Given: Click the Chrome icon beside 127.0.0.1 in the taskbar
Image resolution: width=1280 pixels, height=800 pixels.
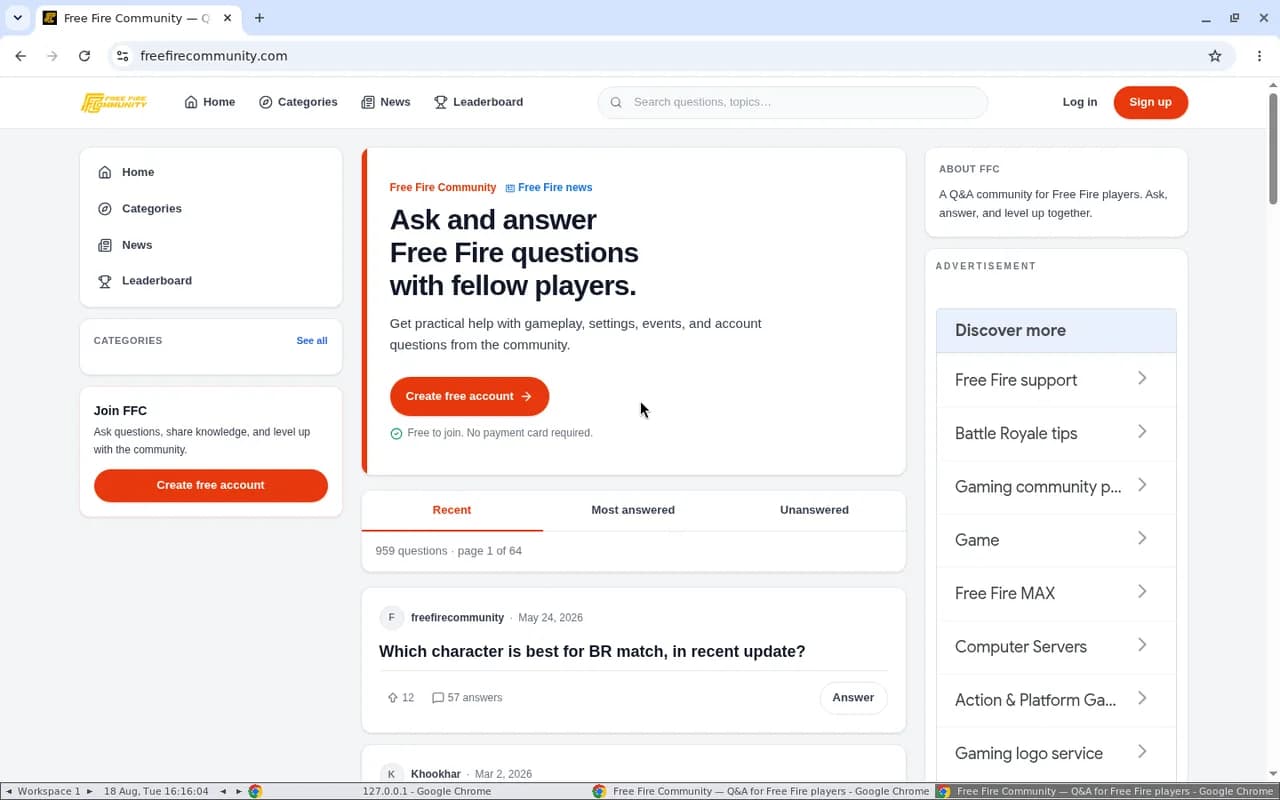Looking at the screenshot, I should 255,791.
